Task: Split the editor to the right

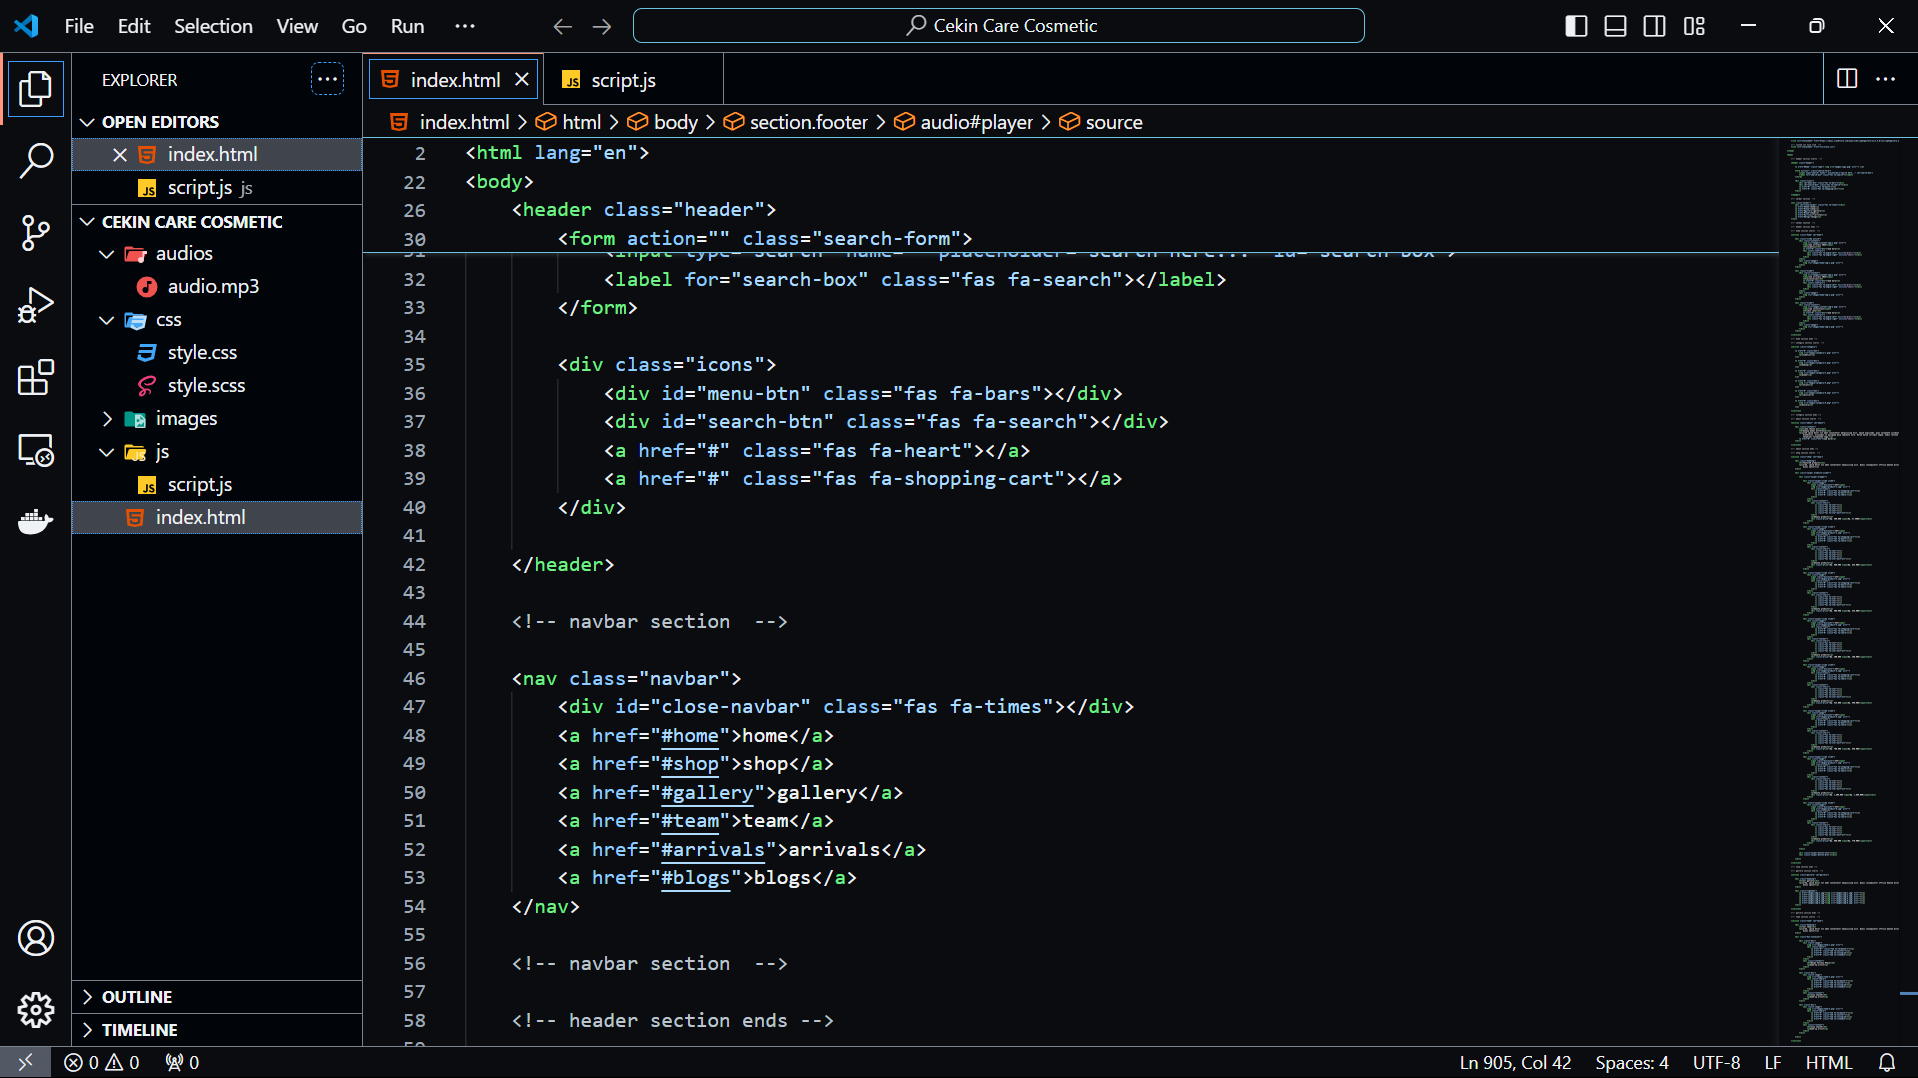Action: click(1847, 79)
